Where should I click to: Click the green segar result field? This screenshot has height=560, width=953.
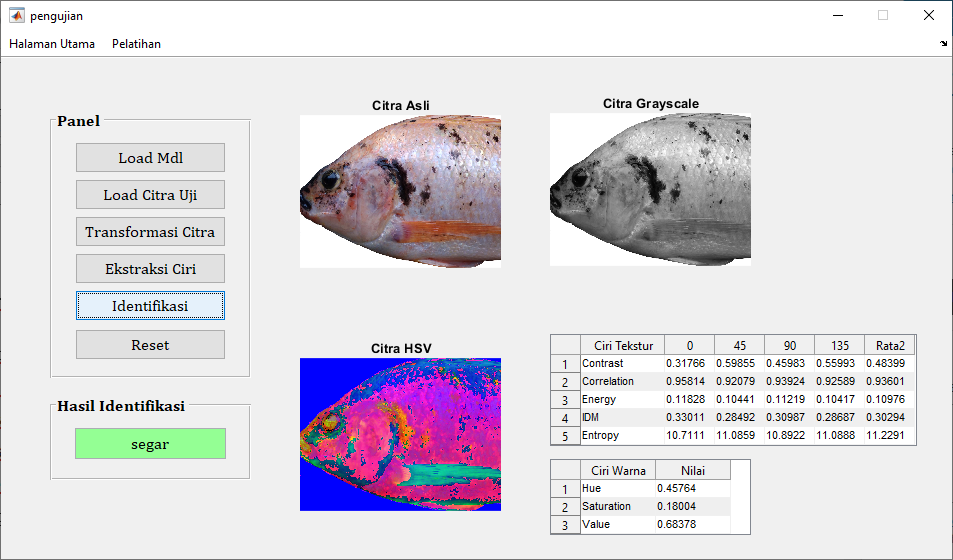(150, 444)
